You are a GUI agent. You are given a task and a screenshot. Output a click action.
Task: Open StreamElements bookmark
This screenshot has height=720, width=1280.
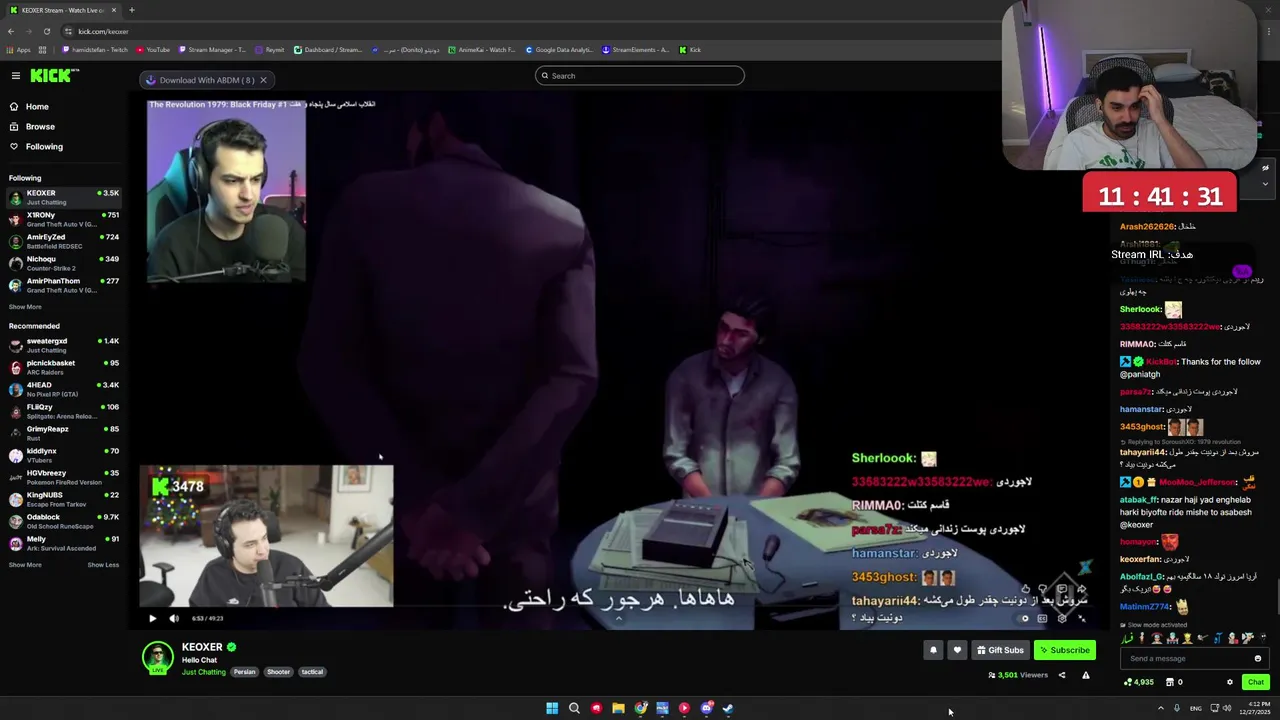point(635,50)
